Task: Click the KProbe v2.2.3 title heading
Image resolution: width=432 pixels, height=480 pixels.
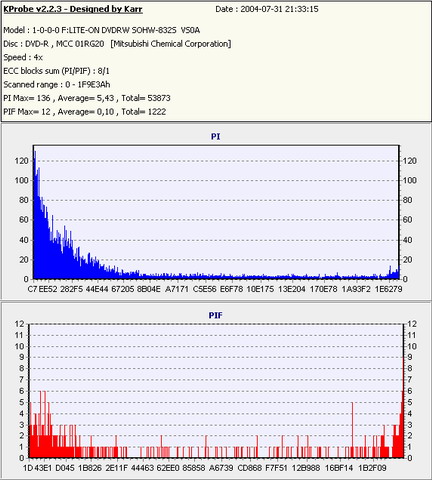Action: tap(73, 9)
